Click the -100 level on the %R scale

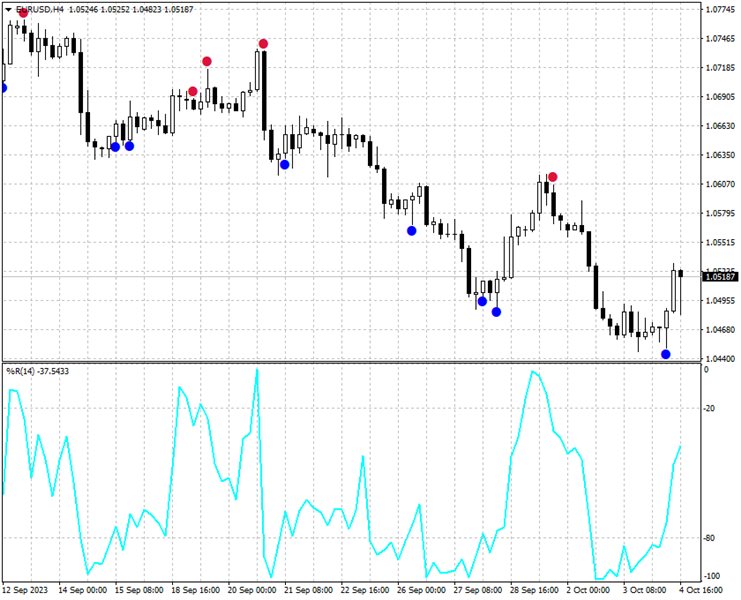click(x=710, y=576)
